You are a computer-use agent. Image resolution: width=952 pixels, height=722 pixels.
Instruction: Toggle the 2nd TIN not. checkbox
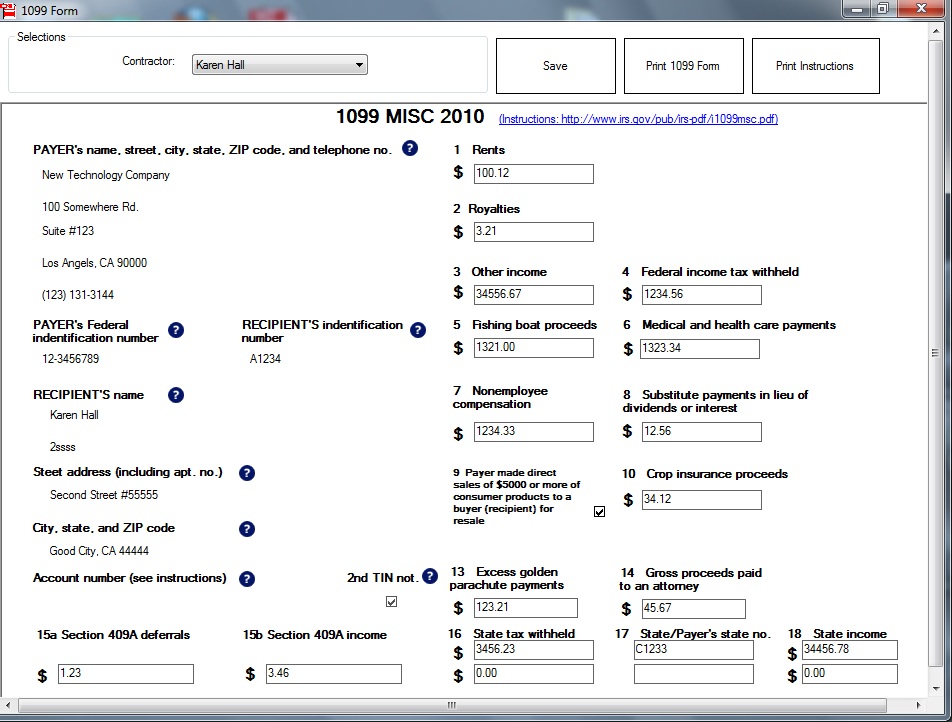pyautogui.click(x=391, y=601)
